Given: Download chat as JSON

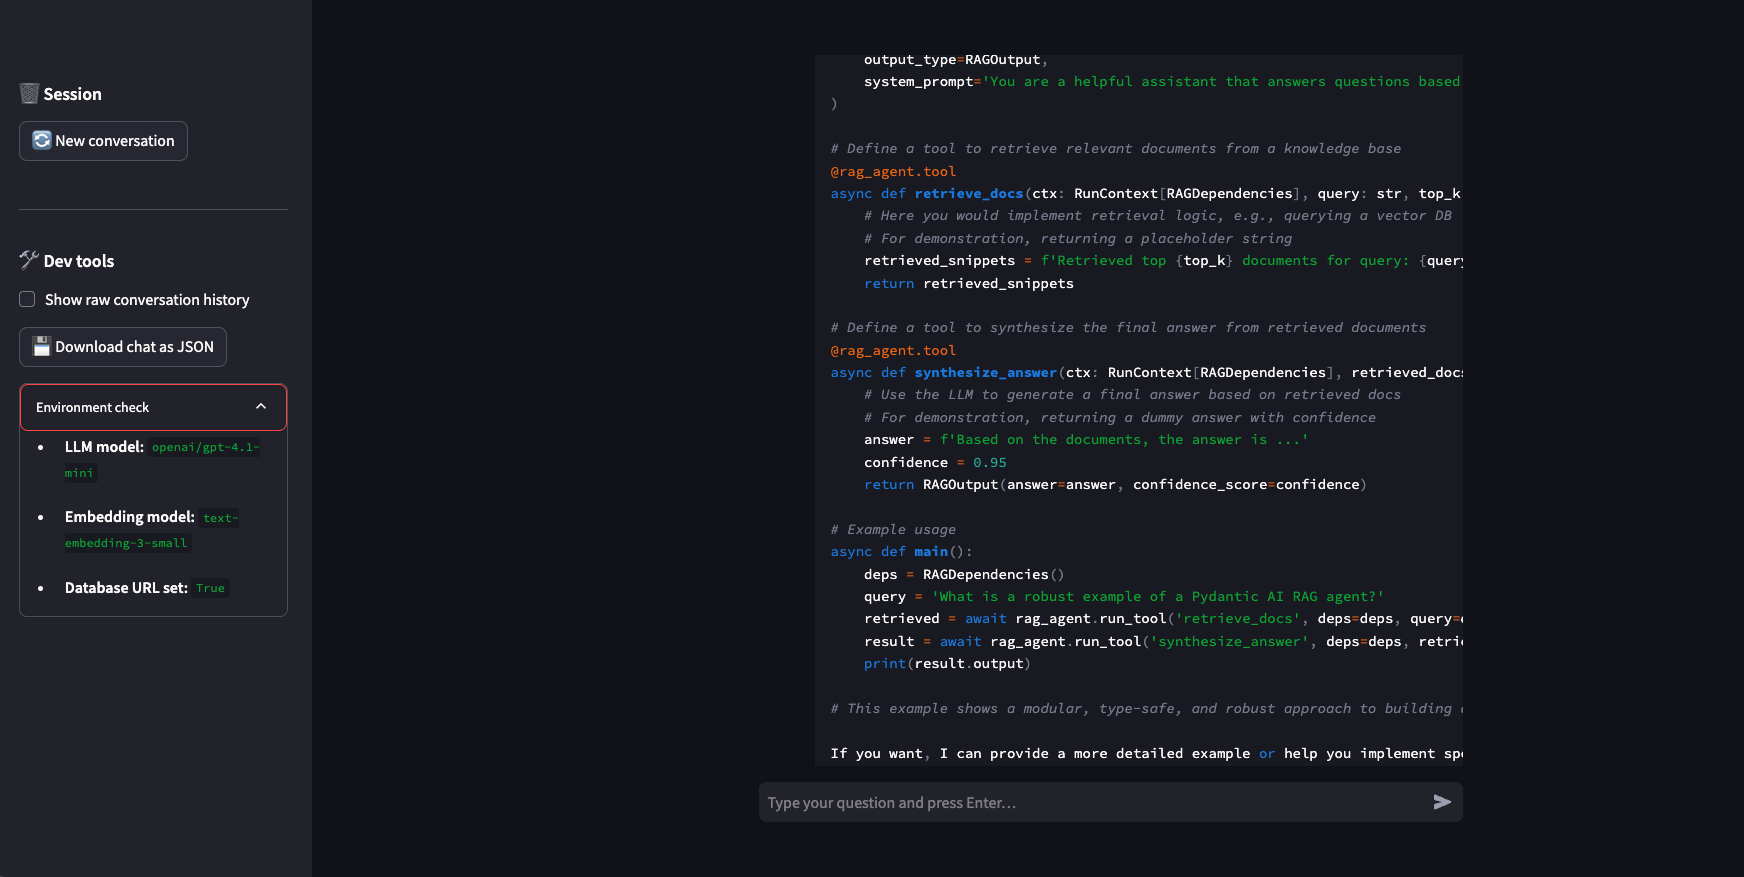Looking at the screenshot, I should [x=123, y=347].
